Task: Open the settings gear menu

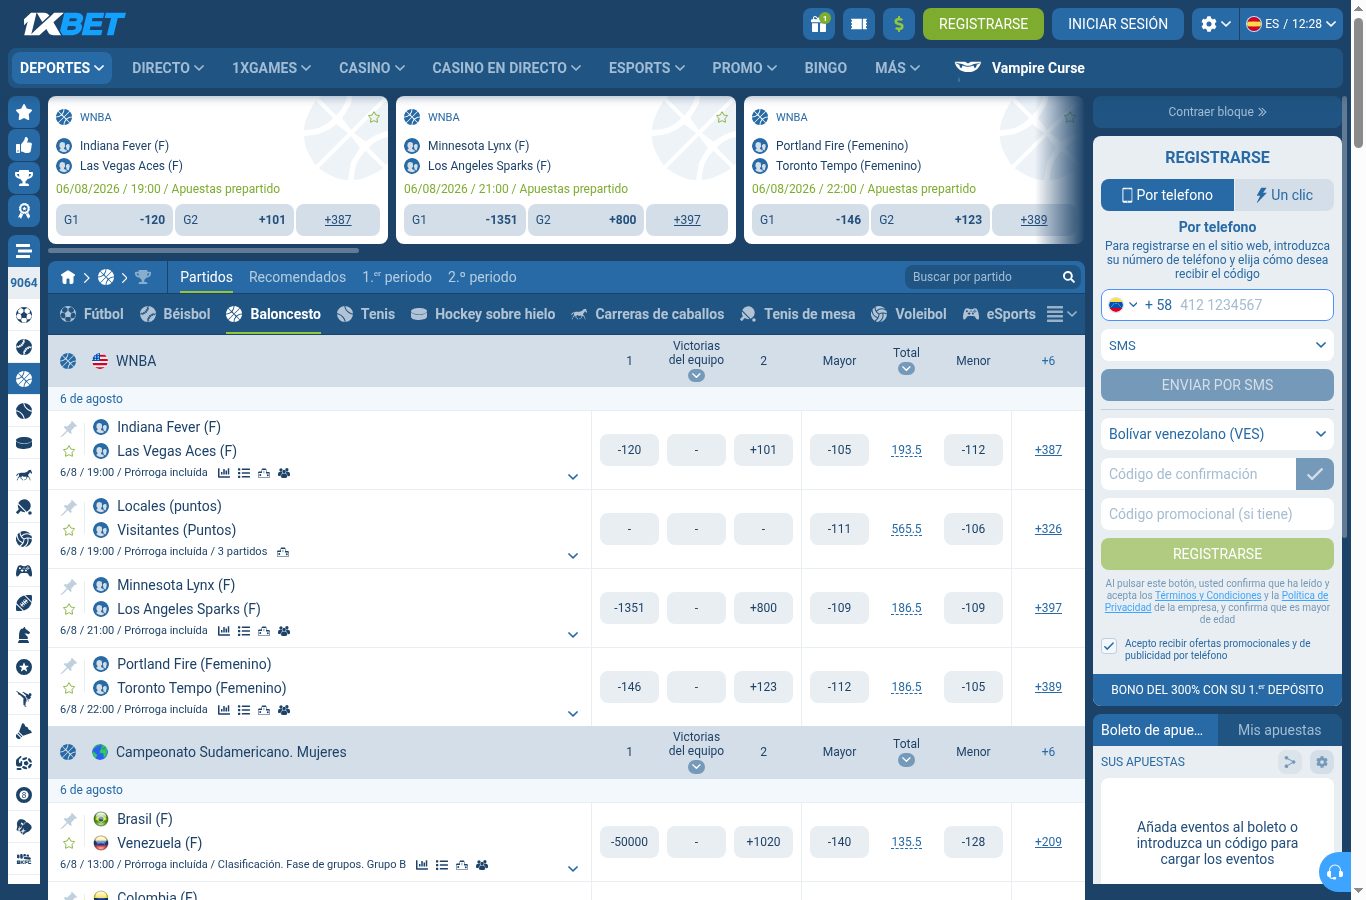Action: [1216, 24]
